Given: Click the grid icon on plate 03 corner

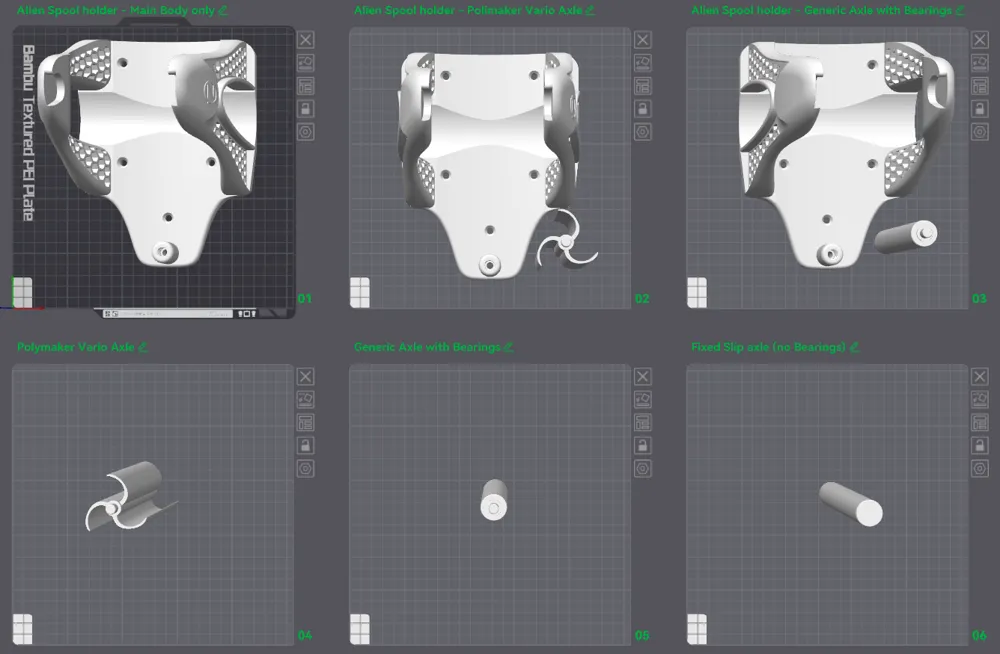Looking at the screenshot, I should 698,293.
